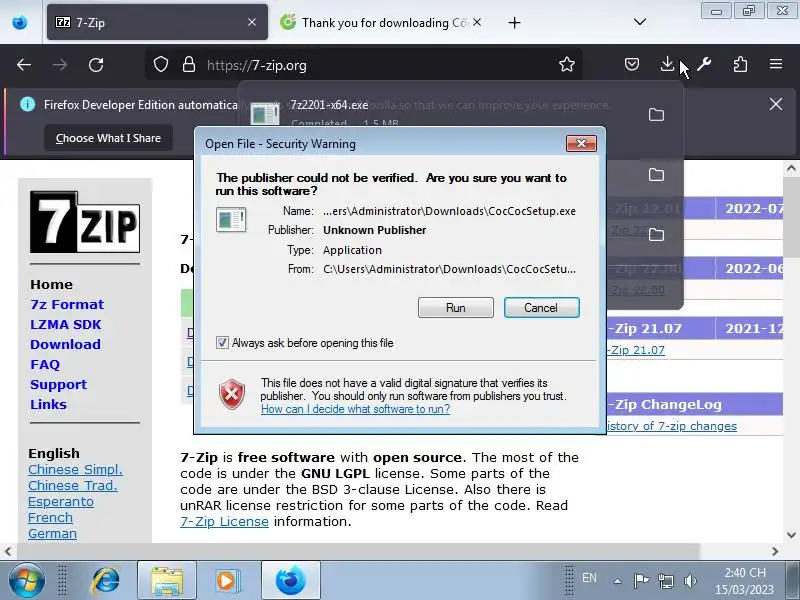Open the 7-Zip 21.07 news link
The width and height of the screenshot is (800, 600).
tap(637, 350)
